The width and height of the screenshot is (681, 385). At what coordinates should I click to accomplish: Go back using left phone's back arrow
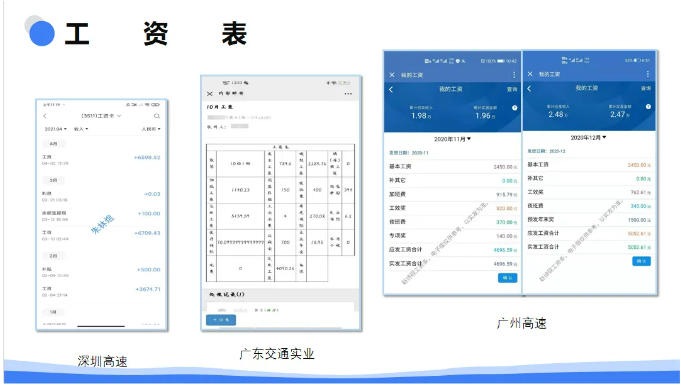click(45, 116)
